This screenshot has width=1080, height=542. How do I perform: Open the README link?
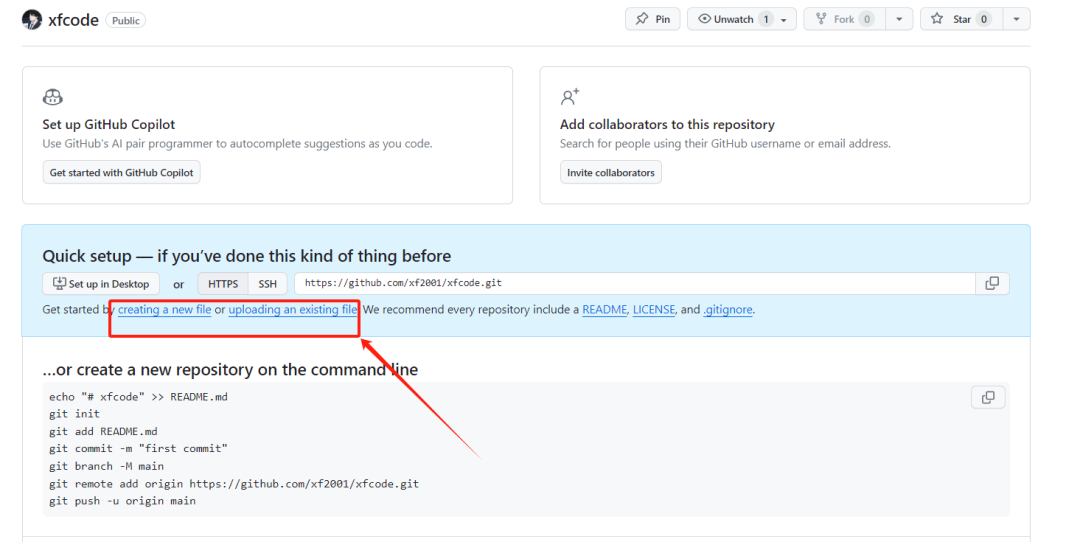605,309
